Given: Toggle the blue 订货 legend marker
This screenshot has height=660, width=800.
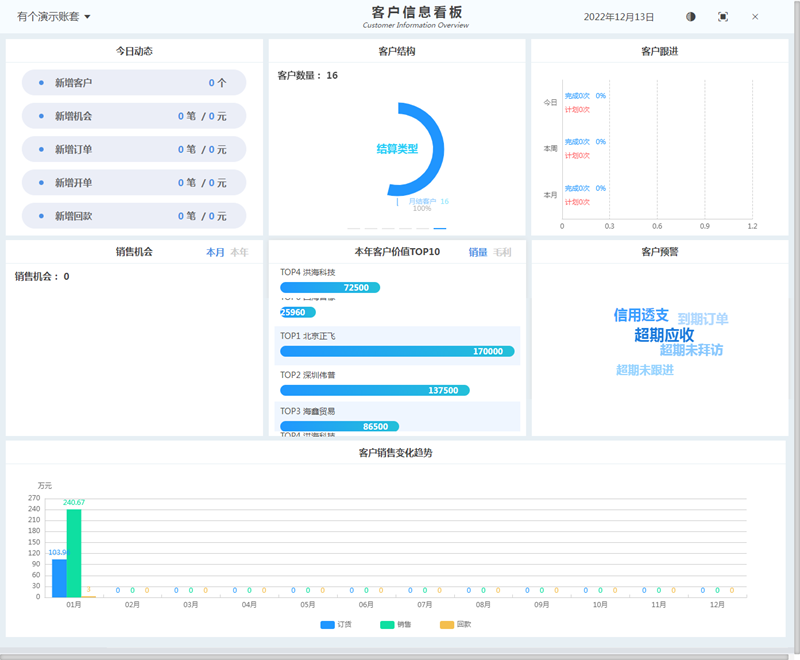Looking at the screenshot, I should point(328,625).
